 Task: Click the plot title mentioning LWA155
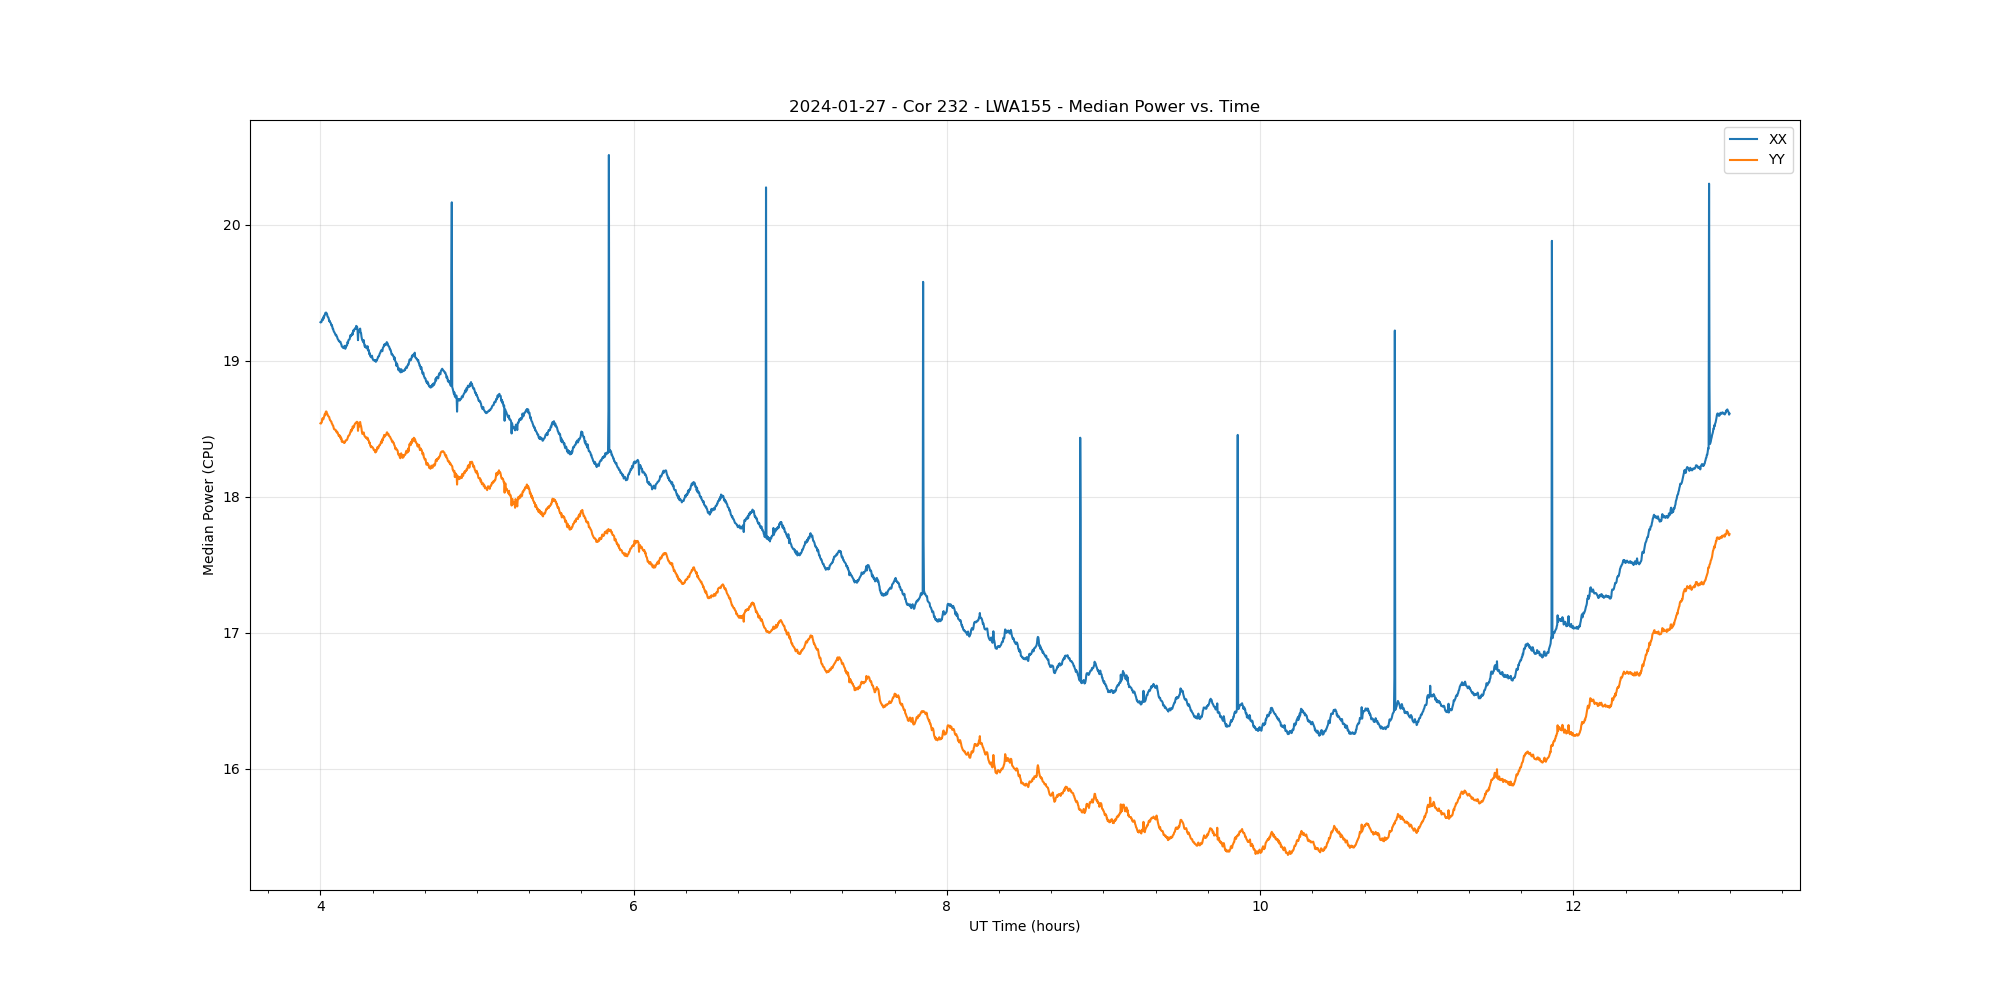(1024, 107)
